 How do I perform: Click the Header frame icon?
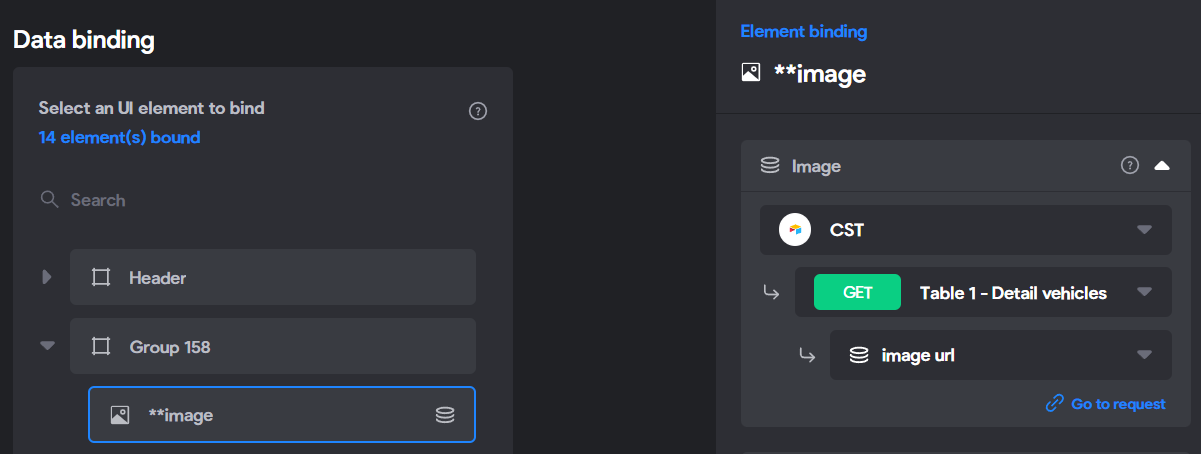click(x=100, y=277)
